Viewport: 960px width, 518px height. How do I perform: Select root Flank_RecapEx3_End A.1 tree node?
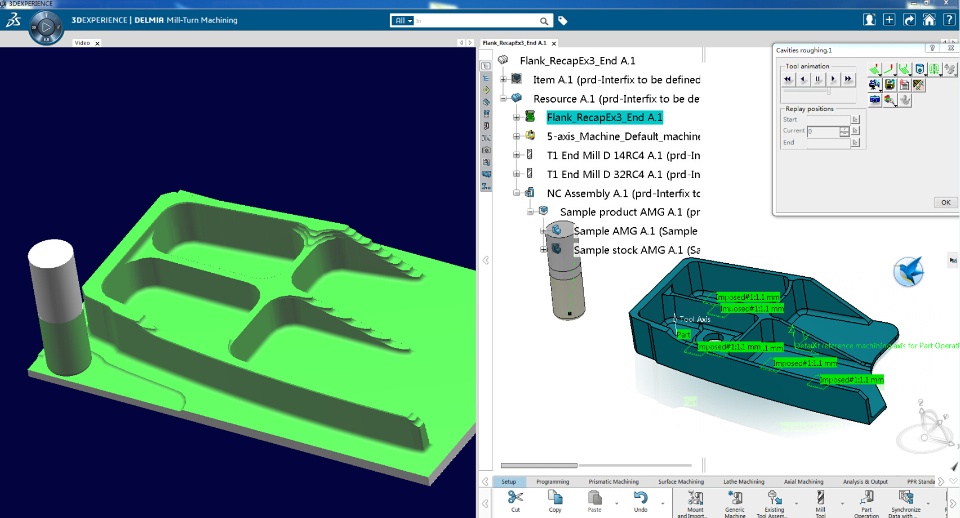(x=577, y=60)
